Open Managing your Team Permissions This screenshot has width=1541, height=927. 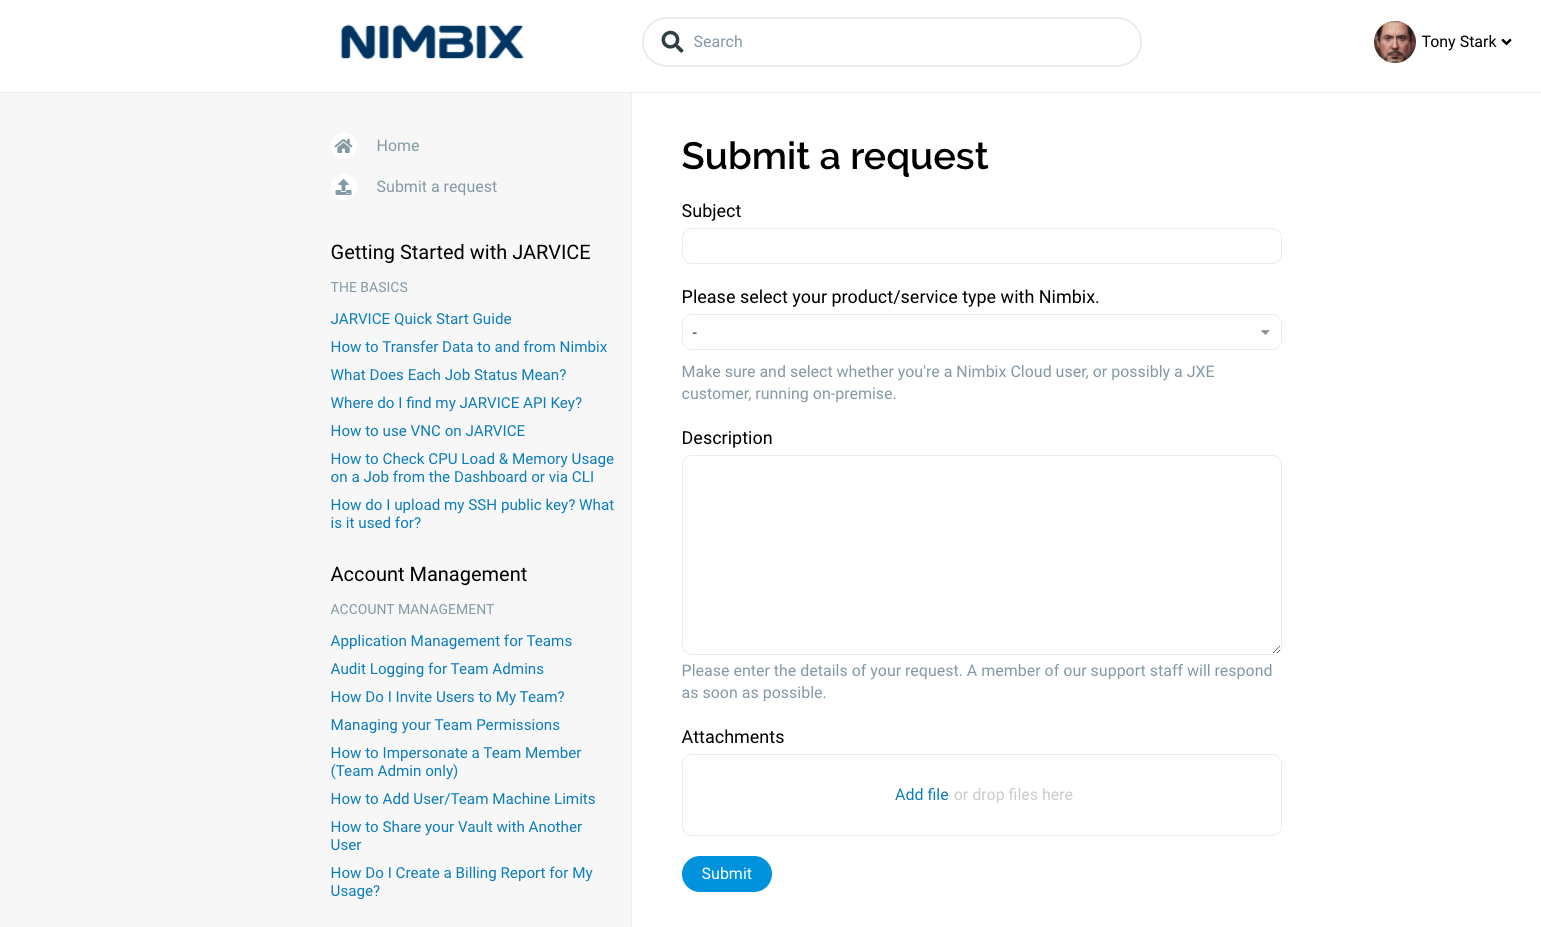click(x=445, y=725)
